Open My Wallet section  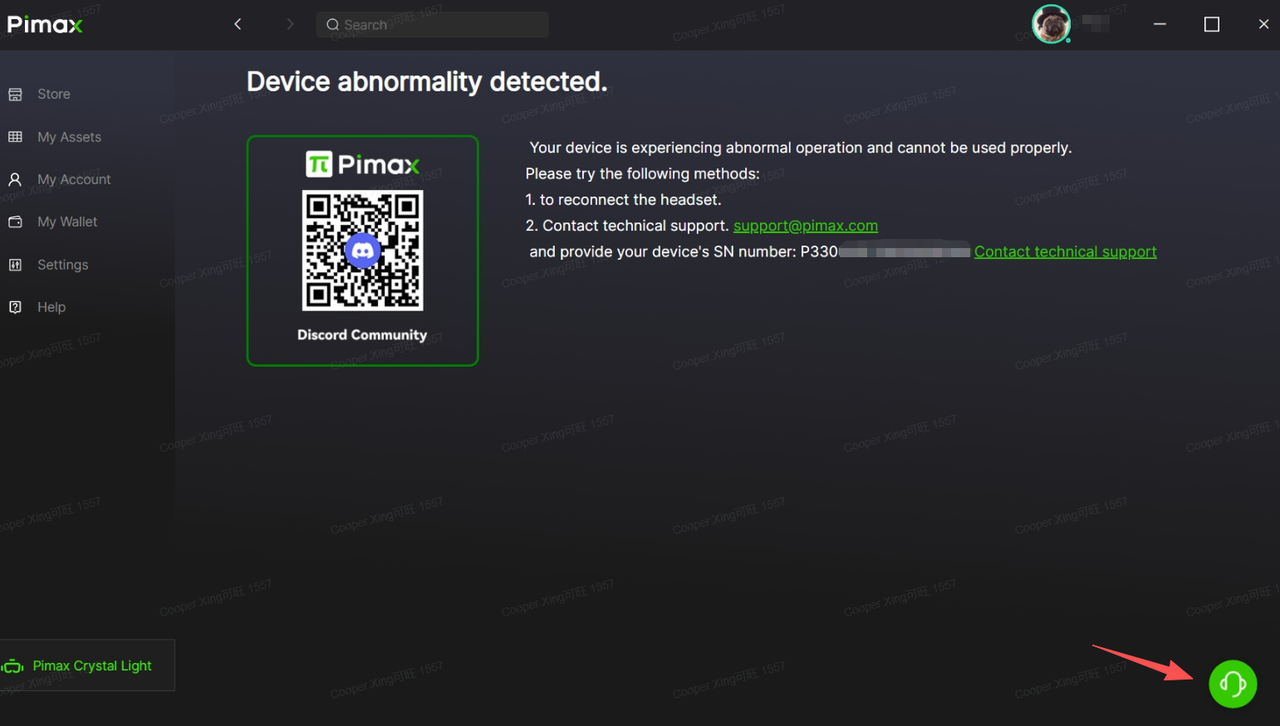pyautogui.click(x=67, y=222)
